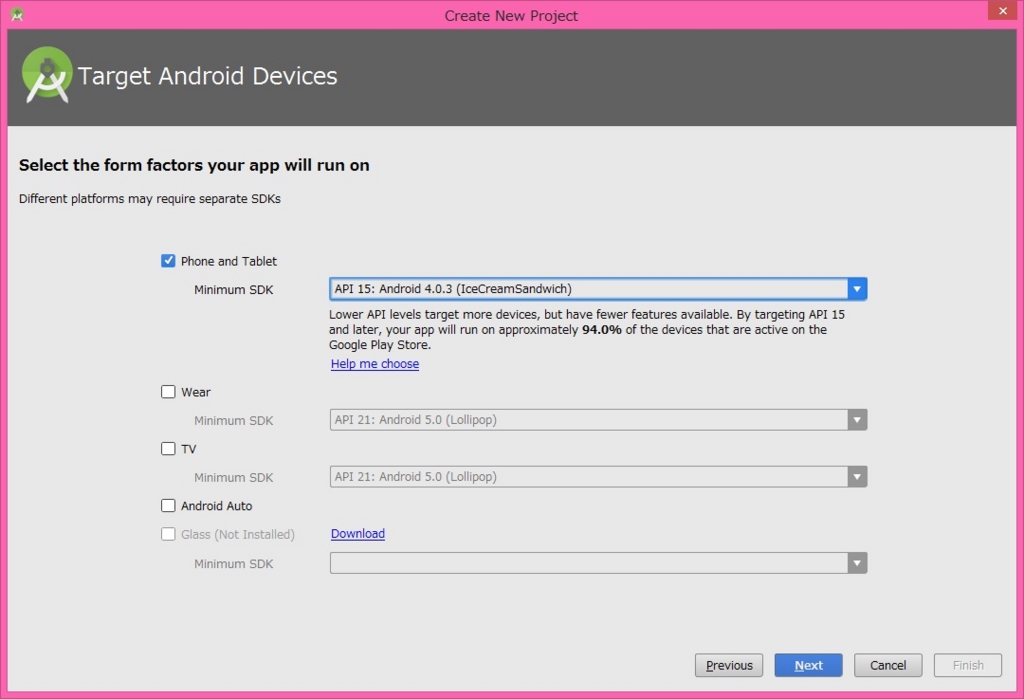
Task: Click the TV API 21 Lollipop combo box
Action: 598,476
